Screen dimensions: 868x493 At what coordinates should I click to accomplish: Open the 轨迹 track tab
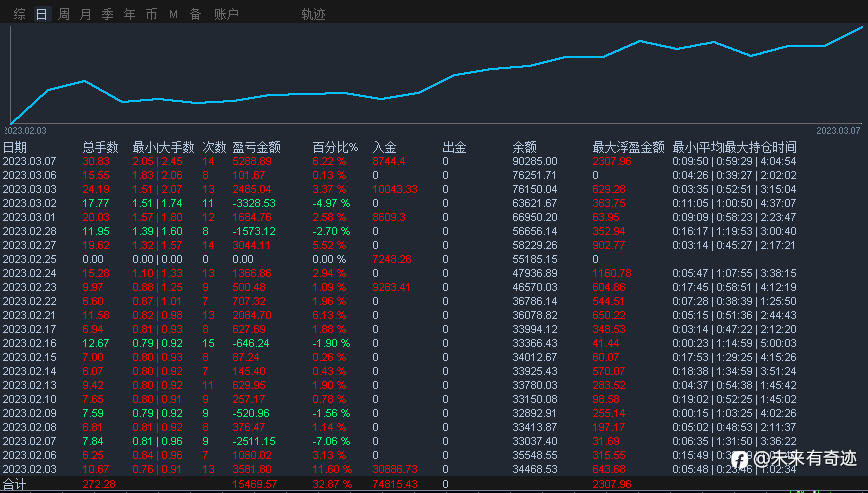313,14
